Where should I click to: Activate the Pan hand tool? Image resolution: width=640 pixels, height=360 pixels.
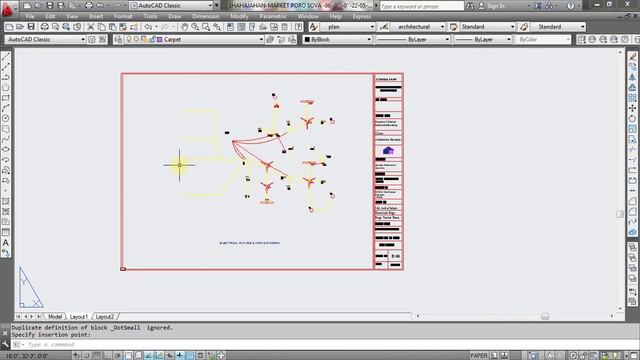[x=184, y=27]
